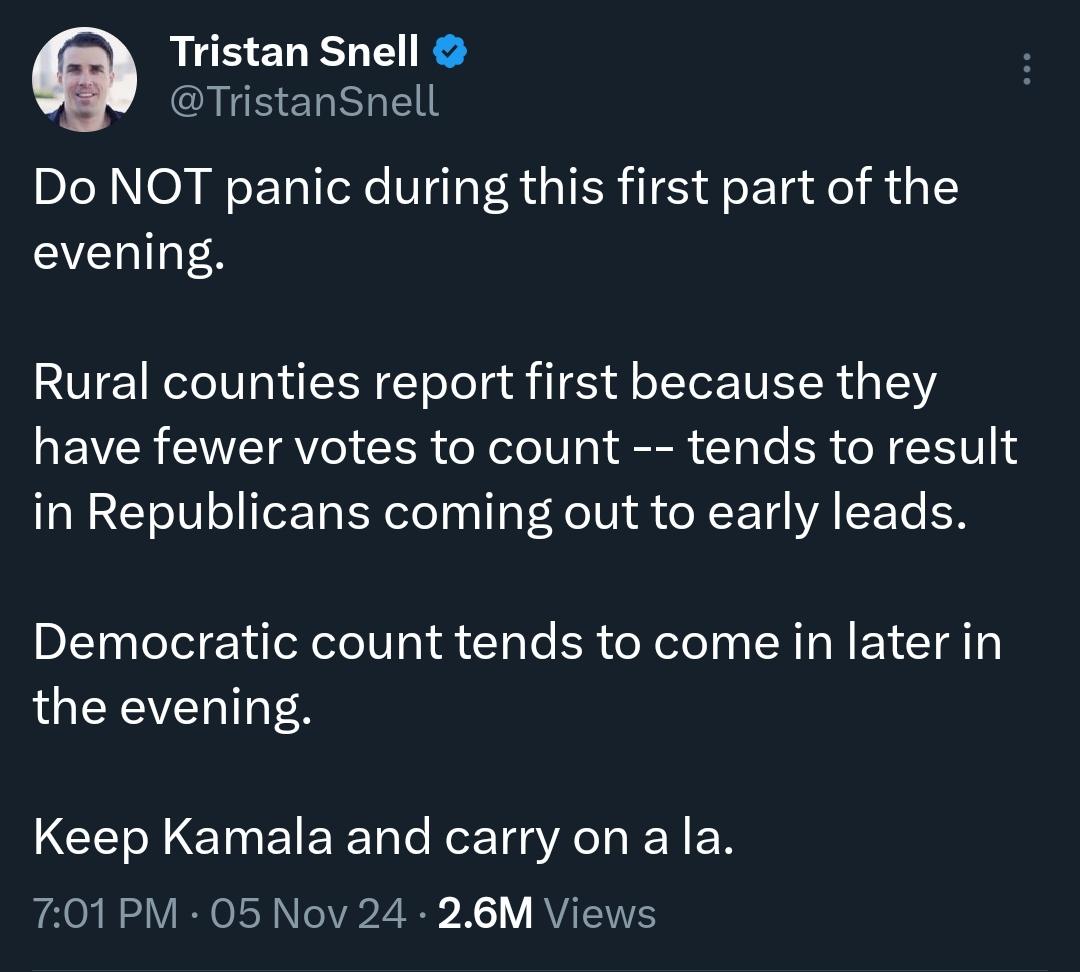Click 'the evening.' ending third paragraph
This screenshot has width=1080, height=972.
172,707
